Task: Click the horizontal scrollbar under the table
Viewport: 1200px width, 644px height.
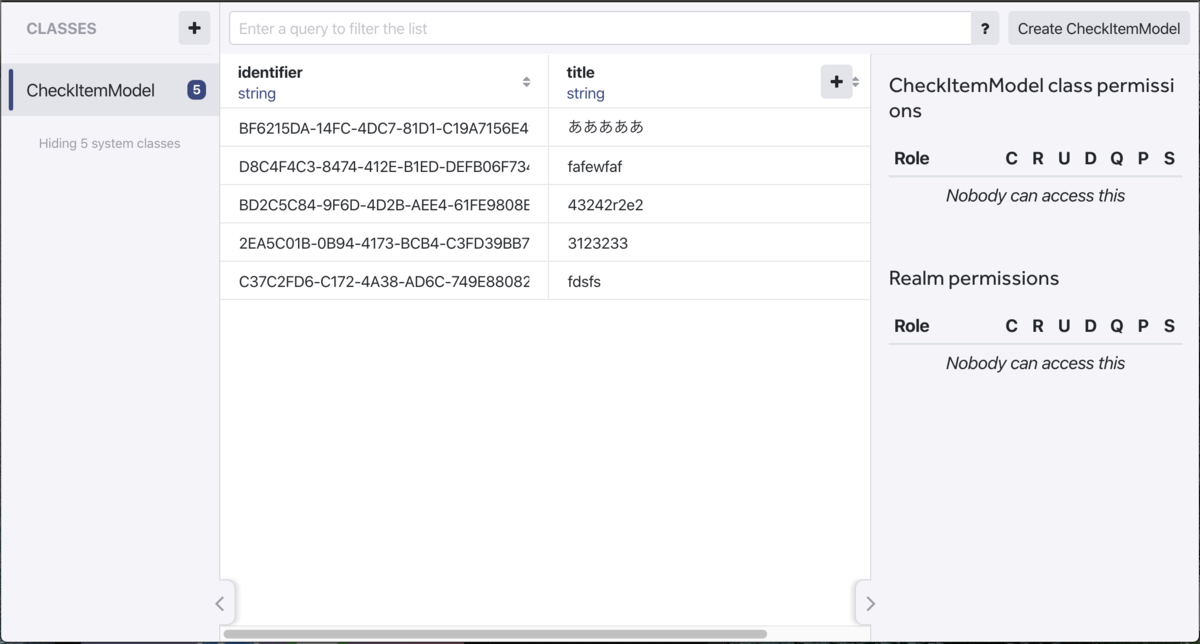Action: (x=495, y=634)
